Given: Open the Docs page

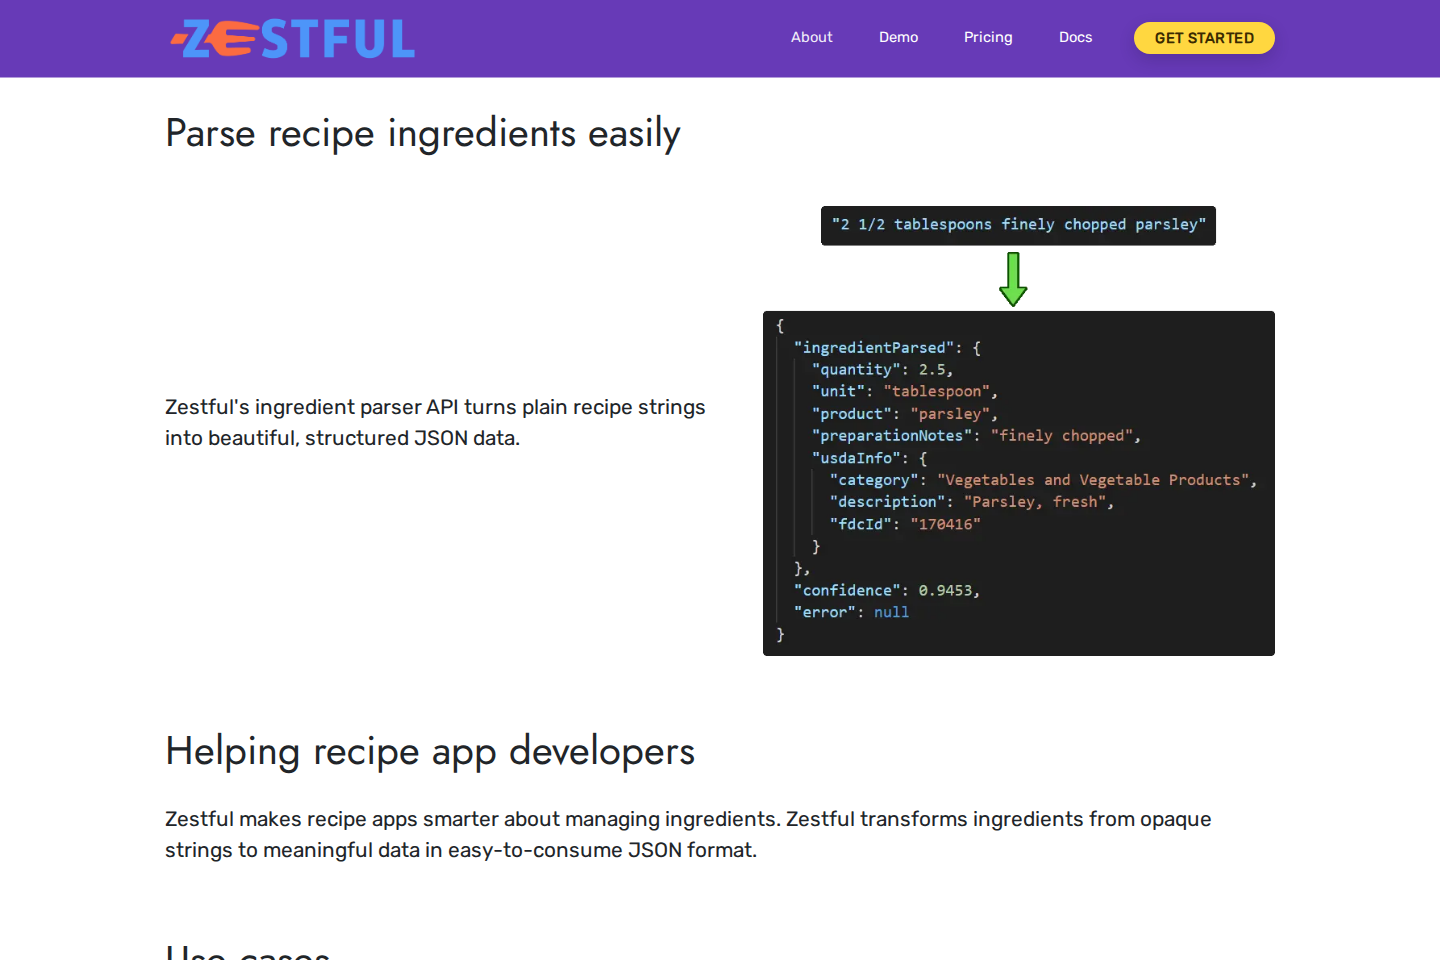Looking at the screenshot, I should (x=1075, y=37).
